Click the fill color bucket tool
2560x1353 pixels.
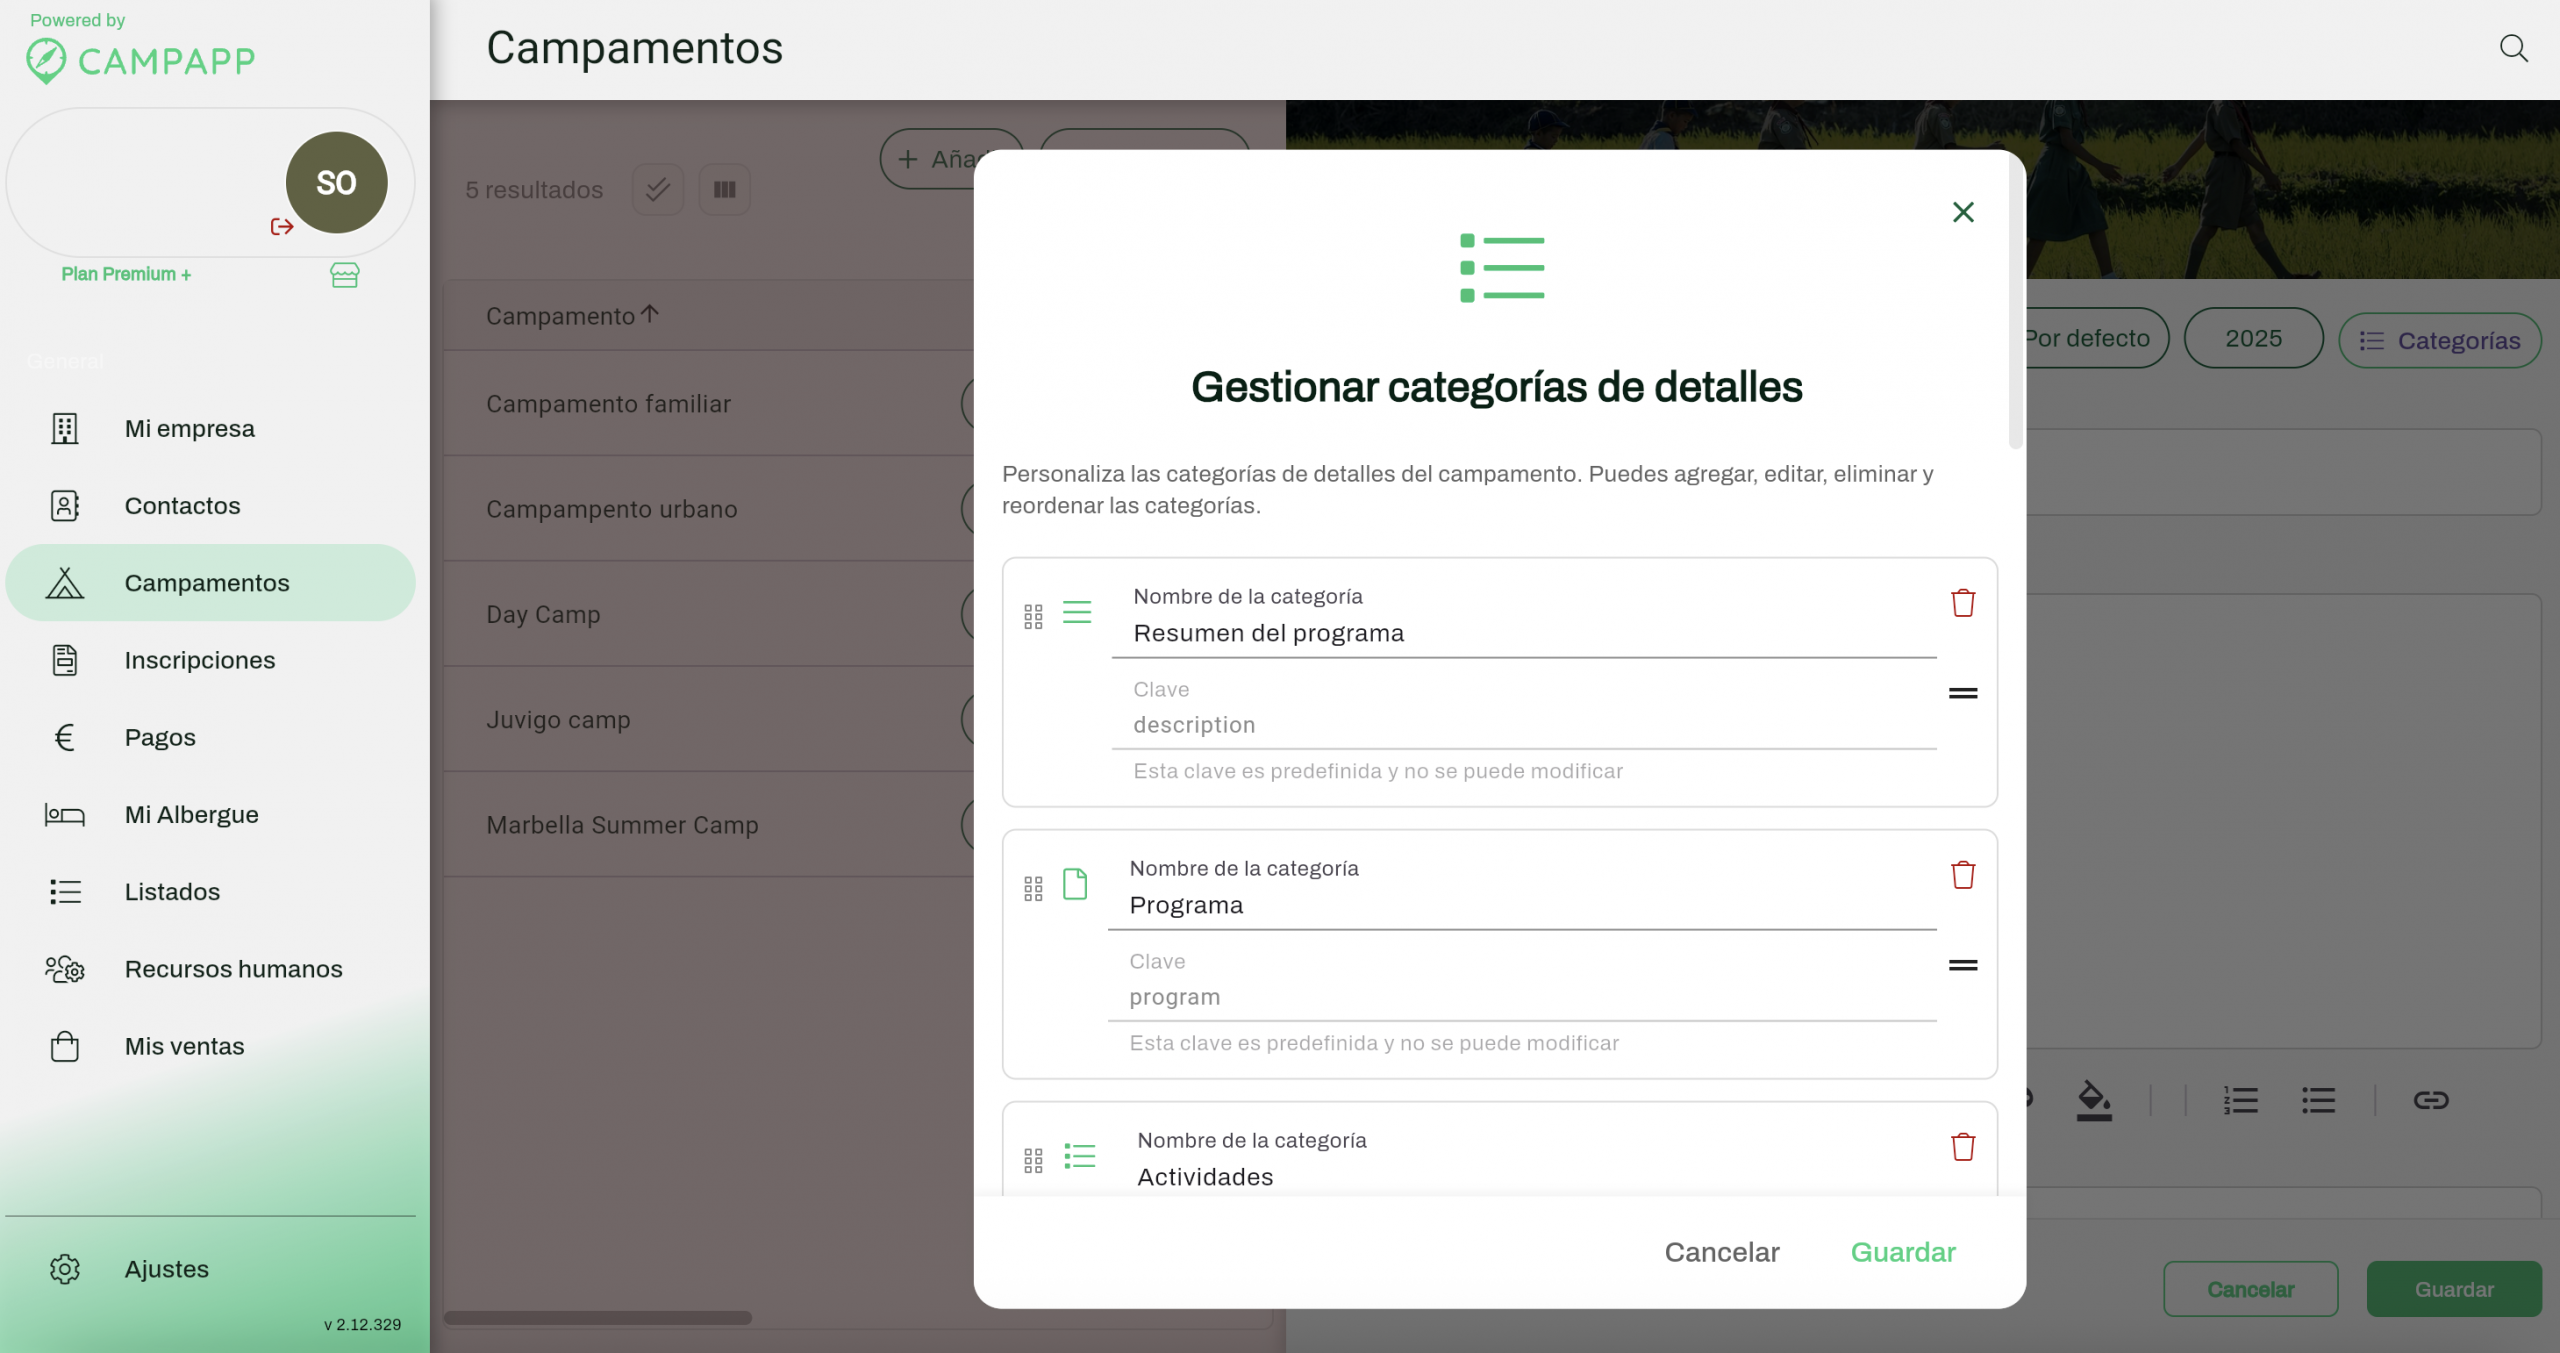pyautogui.click(x=2093, y=1100)
